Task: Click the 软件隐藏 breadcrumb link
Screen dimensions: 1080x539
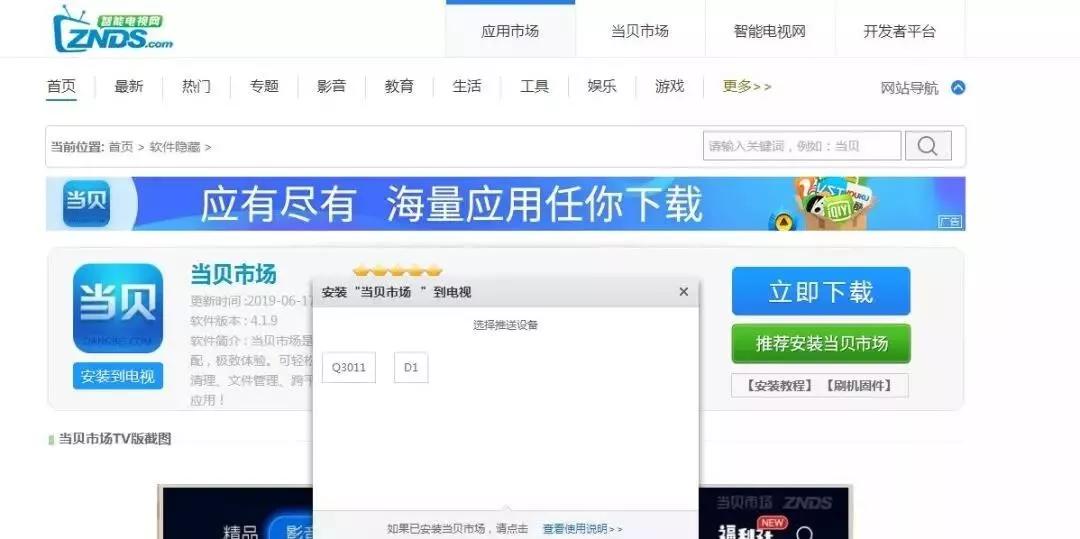Action: (x=174, y=147)
